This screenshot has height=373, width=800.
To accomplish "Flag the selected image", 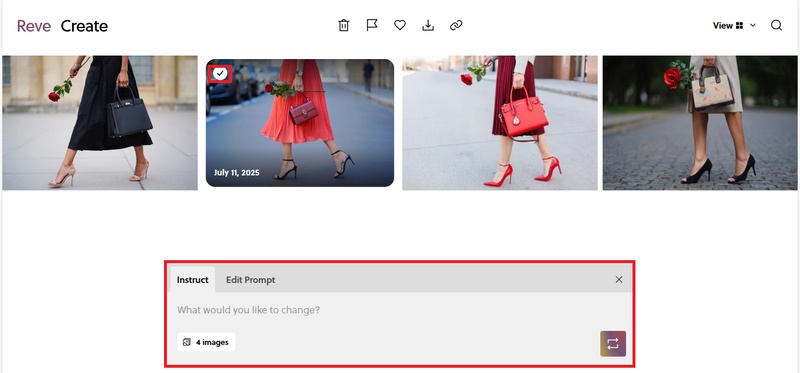I will [x=372, y=25].
